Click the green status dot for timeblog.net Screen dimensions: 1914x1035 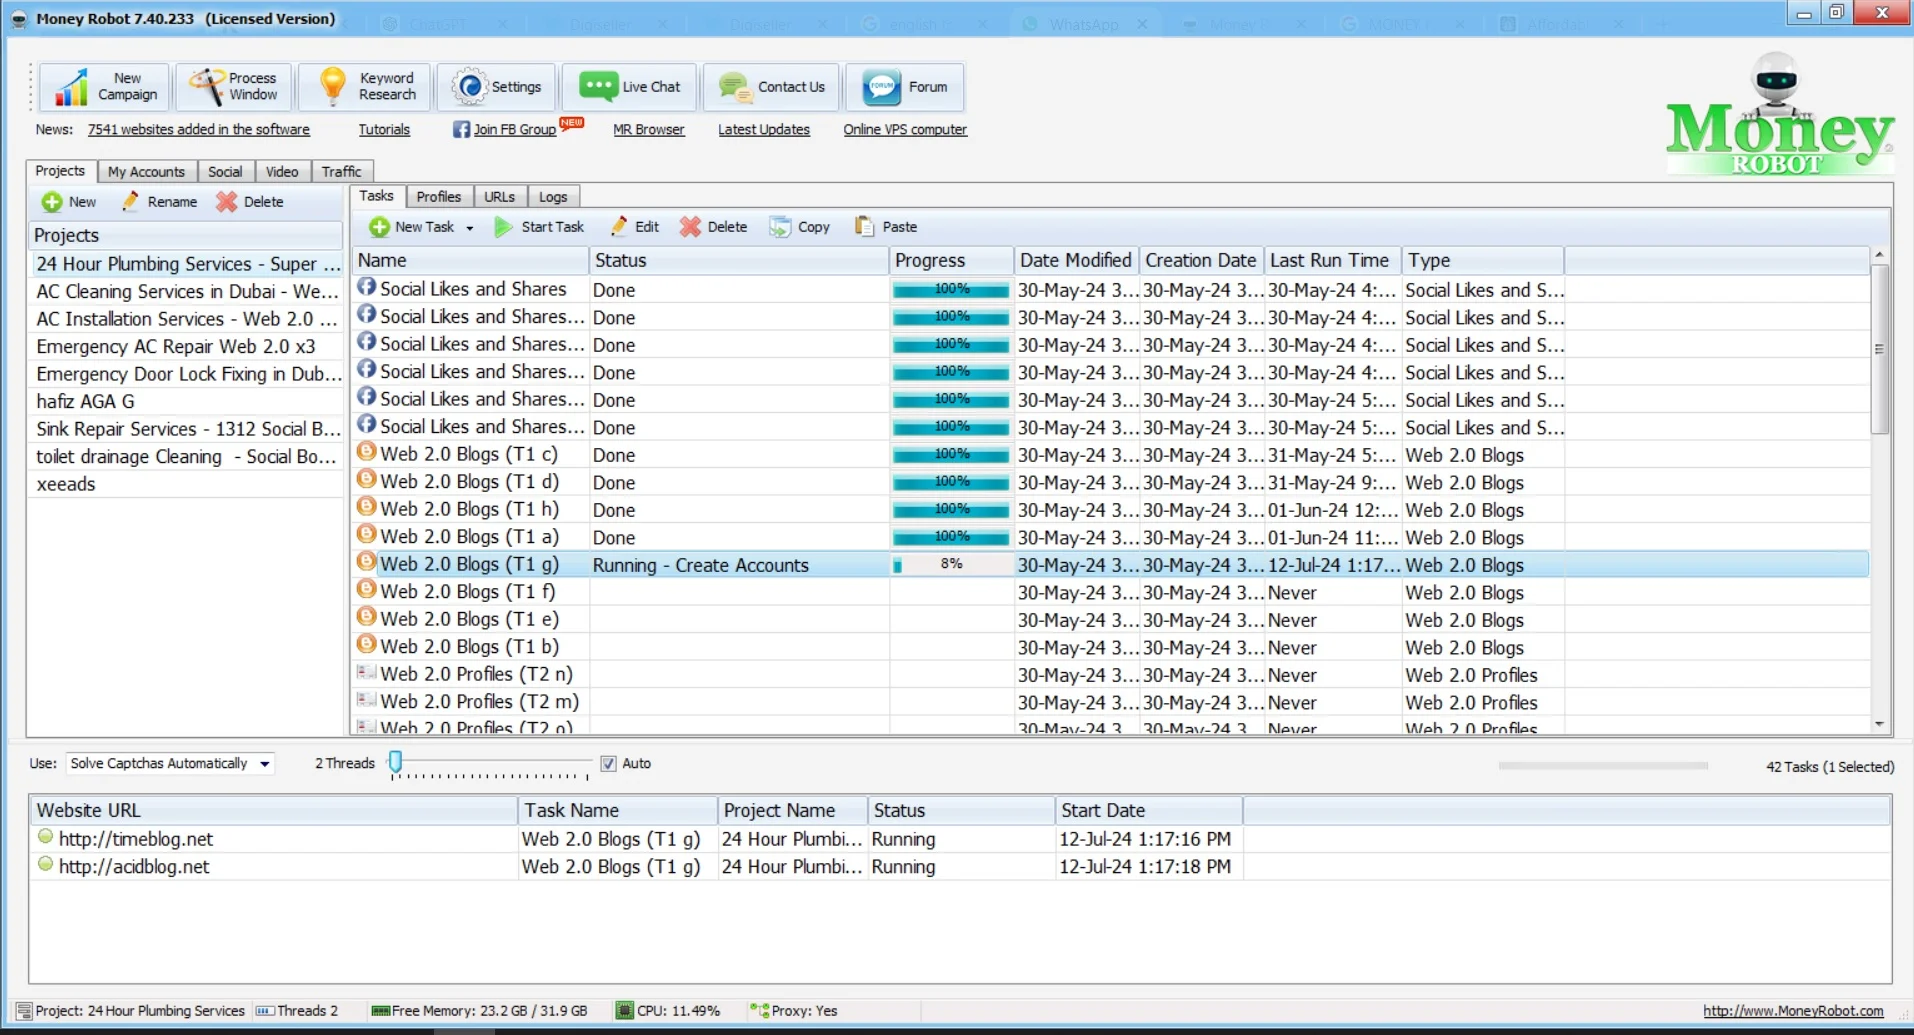click(45, 837)
